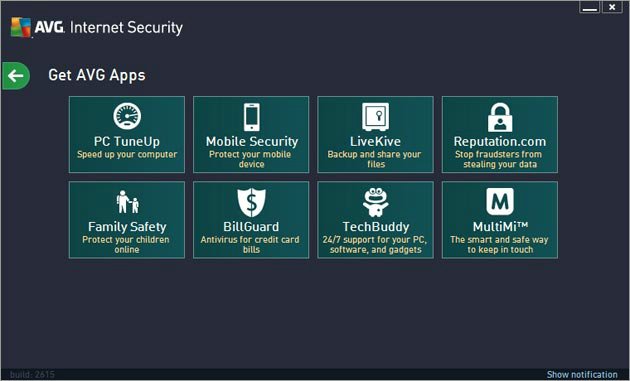630x381 pixels.
Task: Click the AVG four-color logo icon
Action: pyautogui.click(x=21, y=27)
